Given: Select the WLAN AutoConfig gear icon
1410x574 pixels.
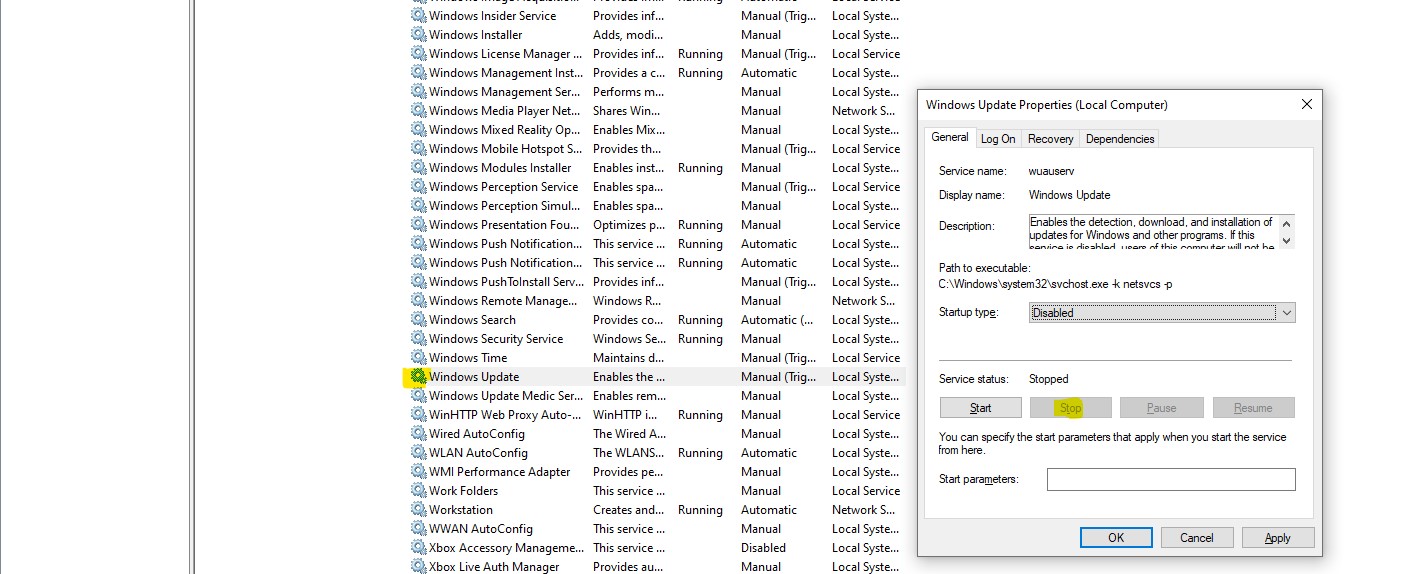Looking at the screenshot, I should point(418,453).
